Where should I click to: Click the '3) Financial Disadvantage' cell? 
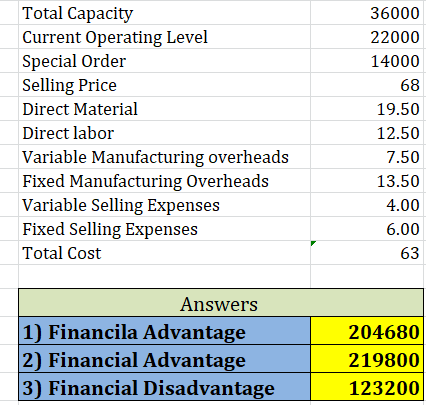click(165, 386)
